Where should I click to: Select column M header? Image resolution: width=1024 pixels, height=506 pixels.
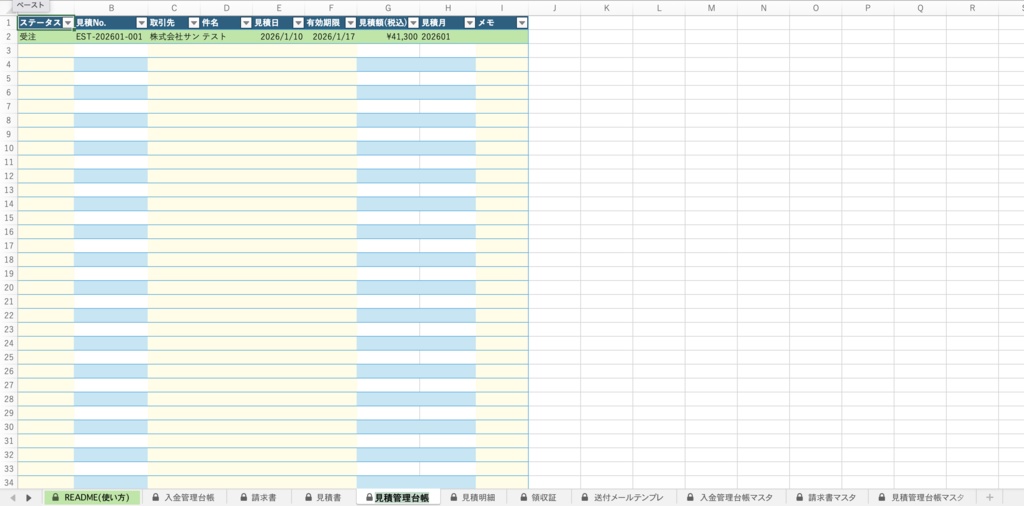711,8
